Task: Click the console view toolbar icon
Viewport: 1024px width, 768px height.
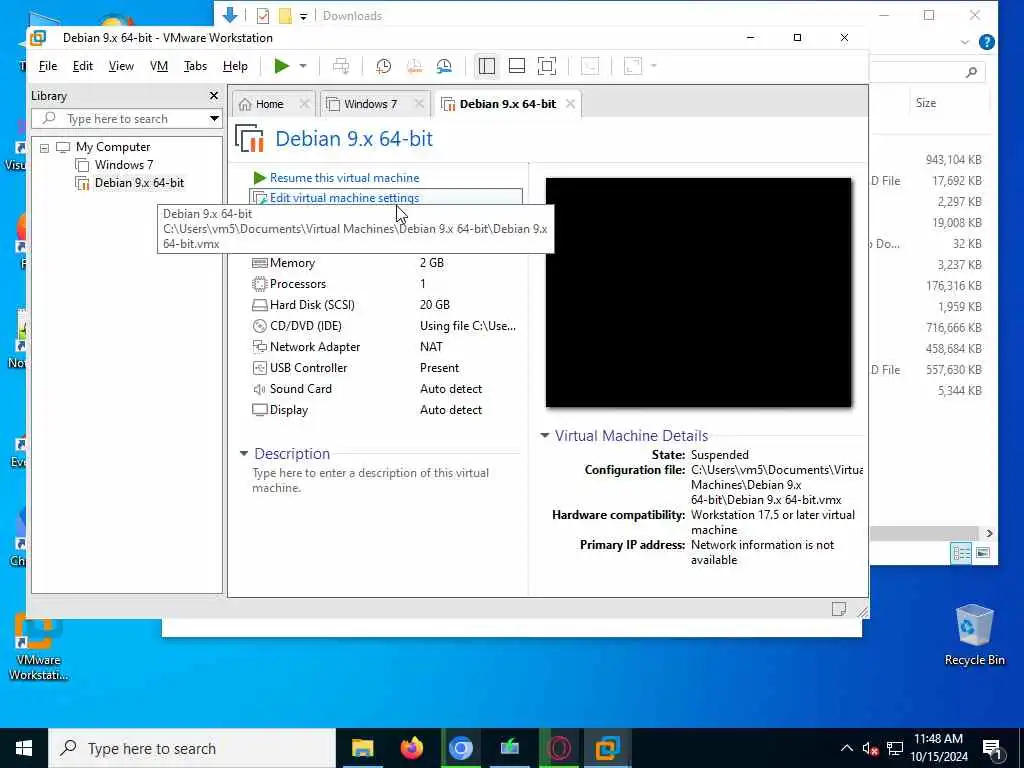Action: 590,66
